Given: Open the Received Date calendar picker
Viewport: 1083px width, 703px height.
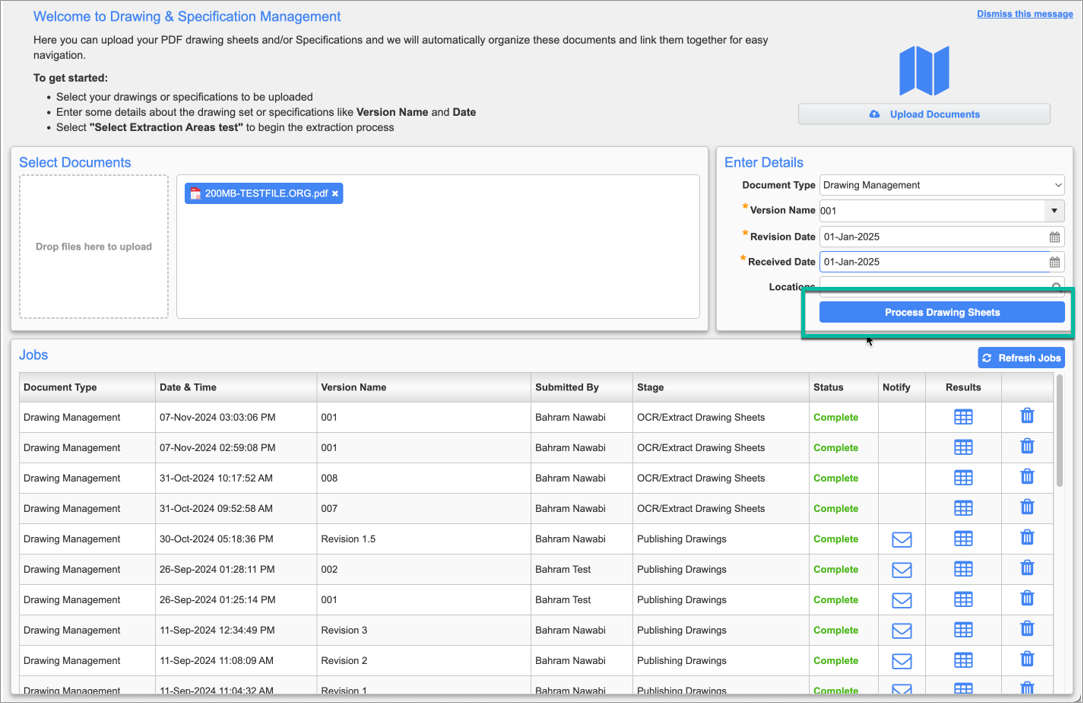Looking at the screenshot, I should pos(1055,262).
